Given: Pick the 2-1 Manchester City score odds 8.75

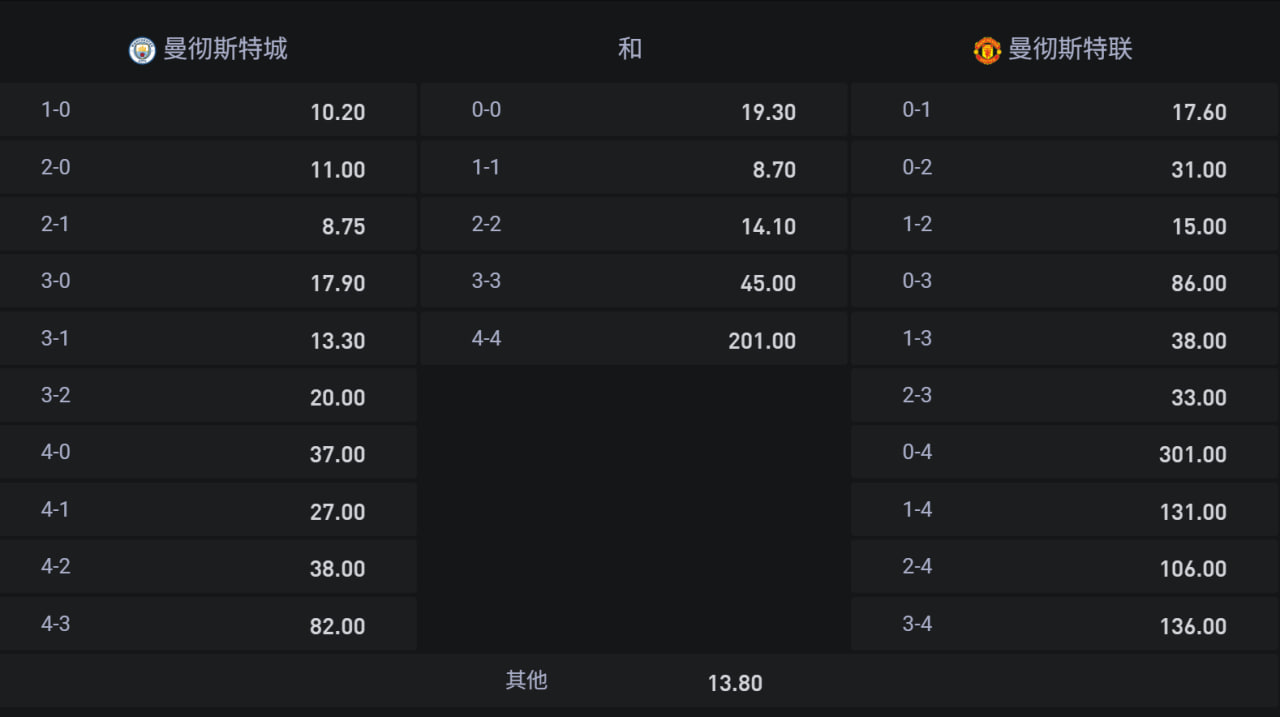Looking at the screenshot, I should [208, 225].
